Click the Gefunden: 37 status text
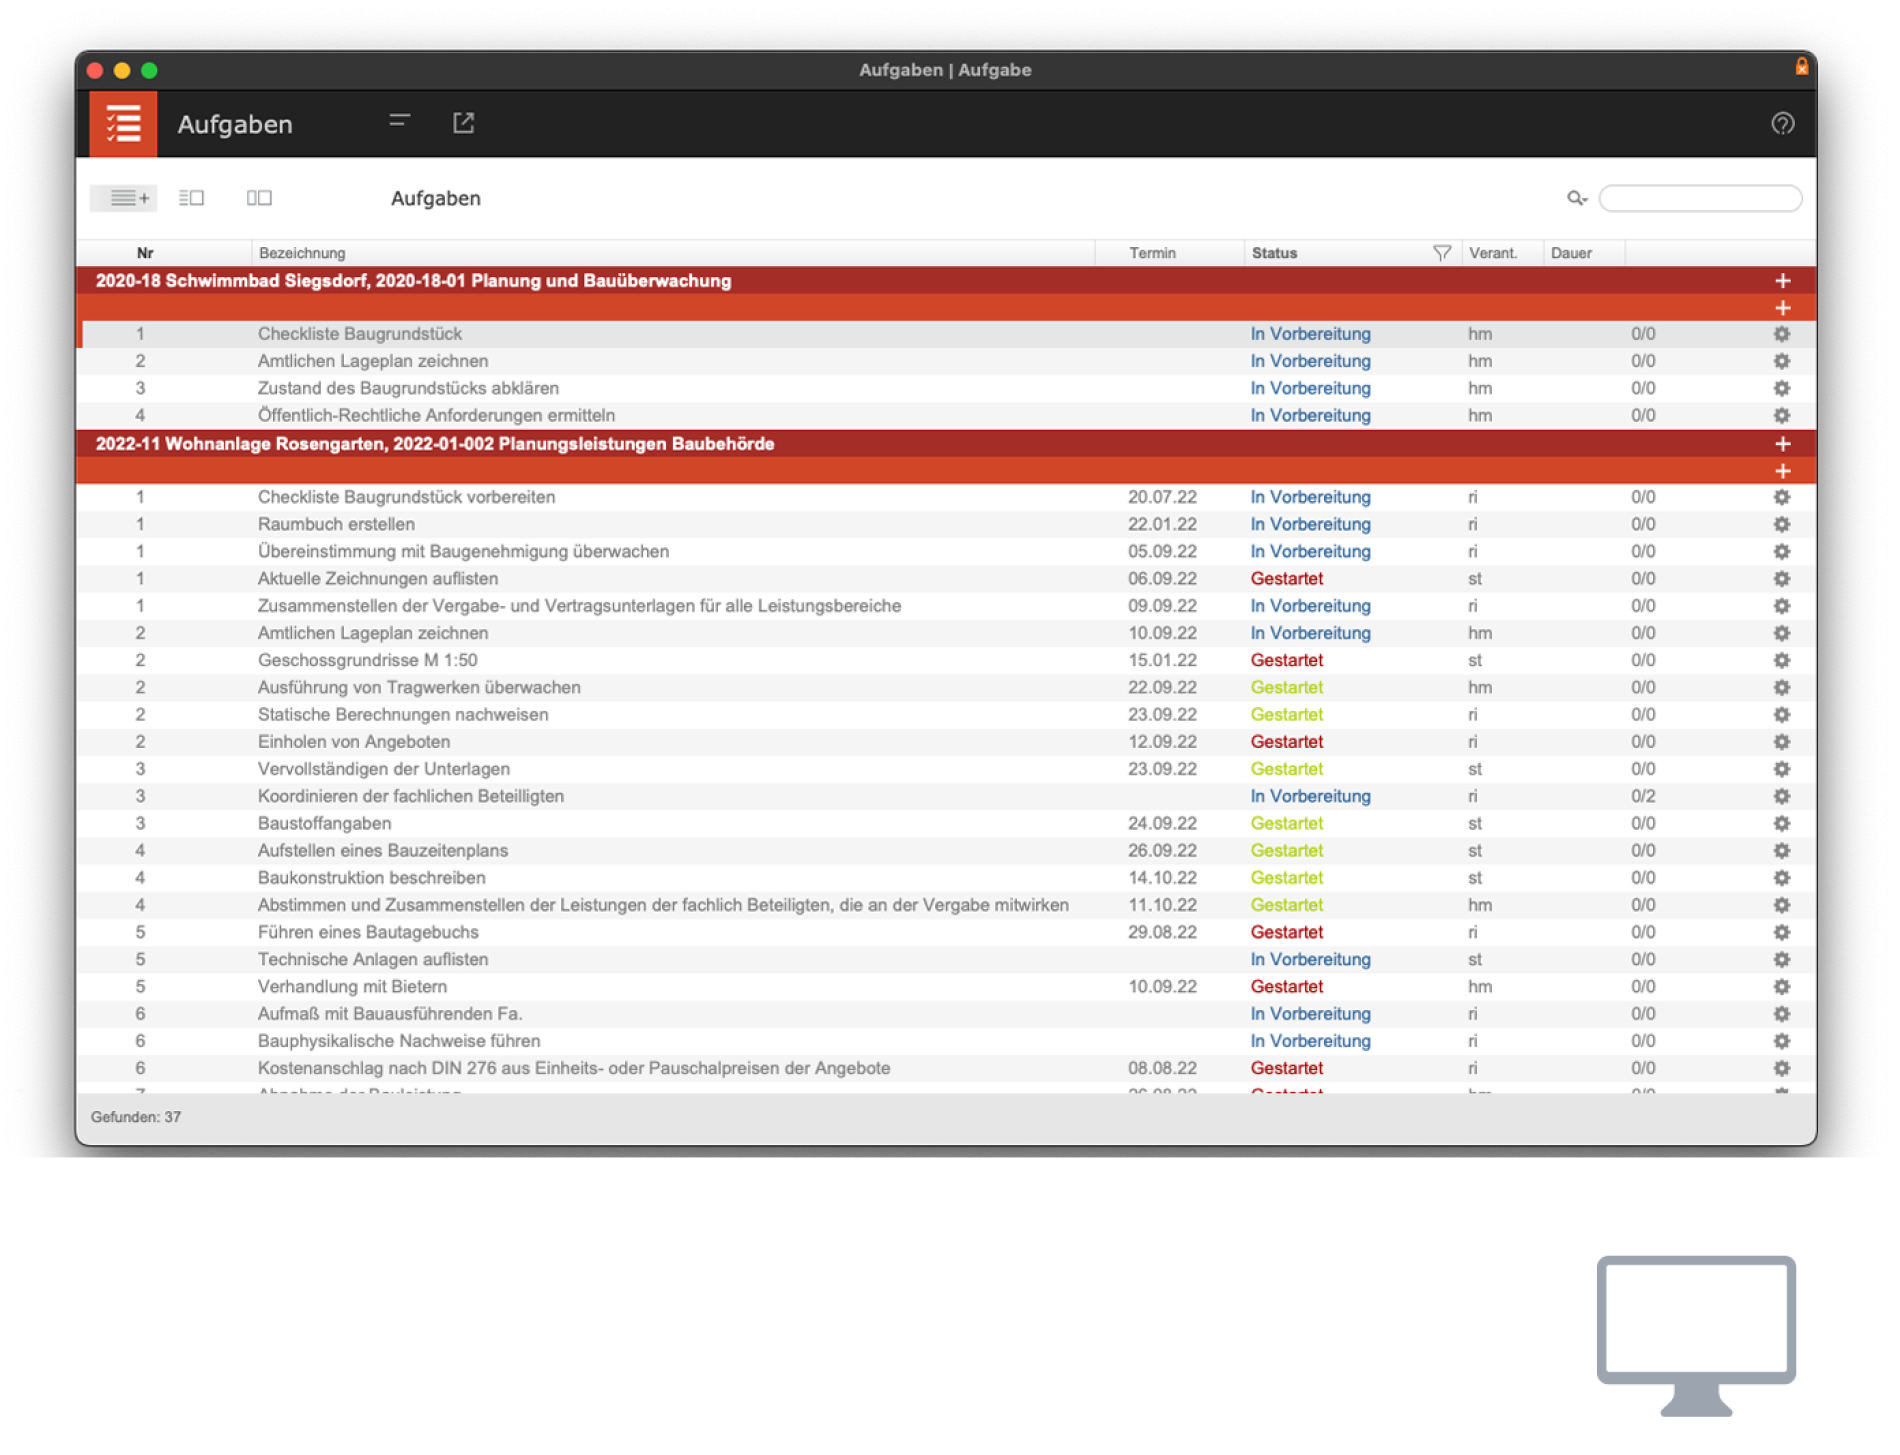 point(136,1117)
